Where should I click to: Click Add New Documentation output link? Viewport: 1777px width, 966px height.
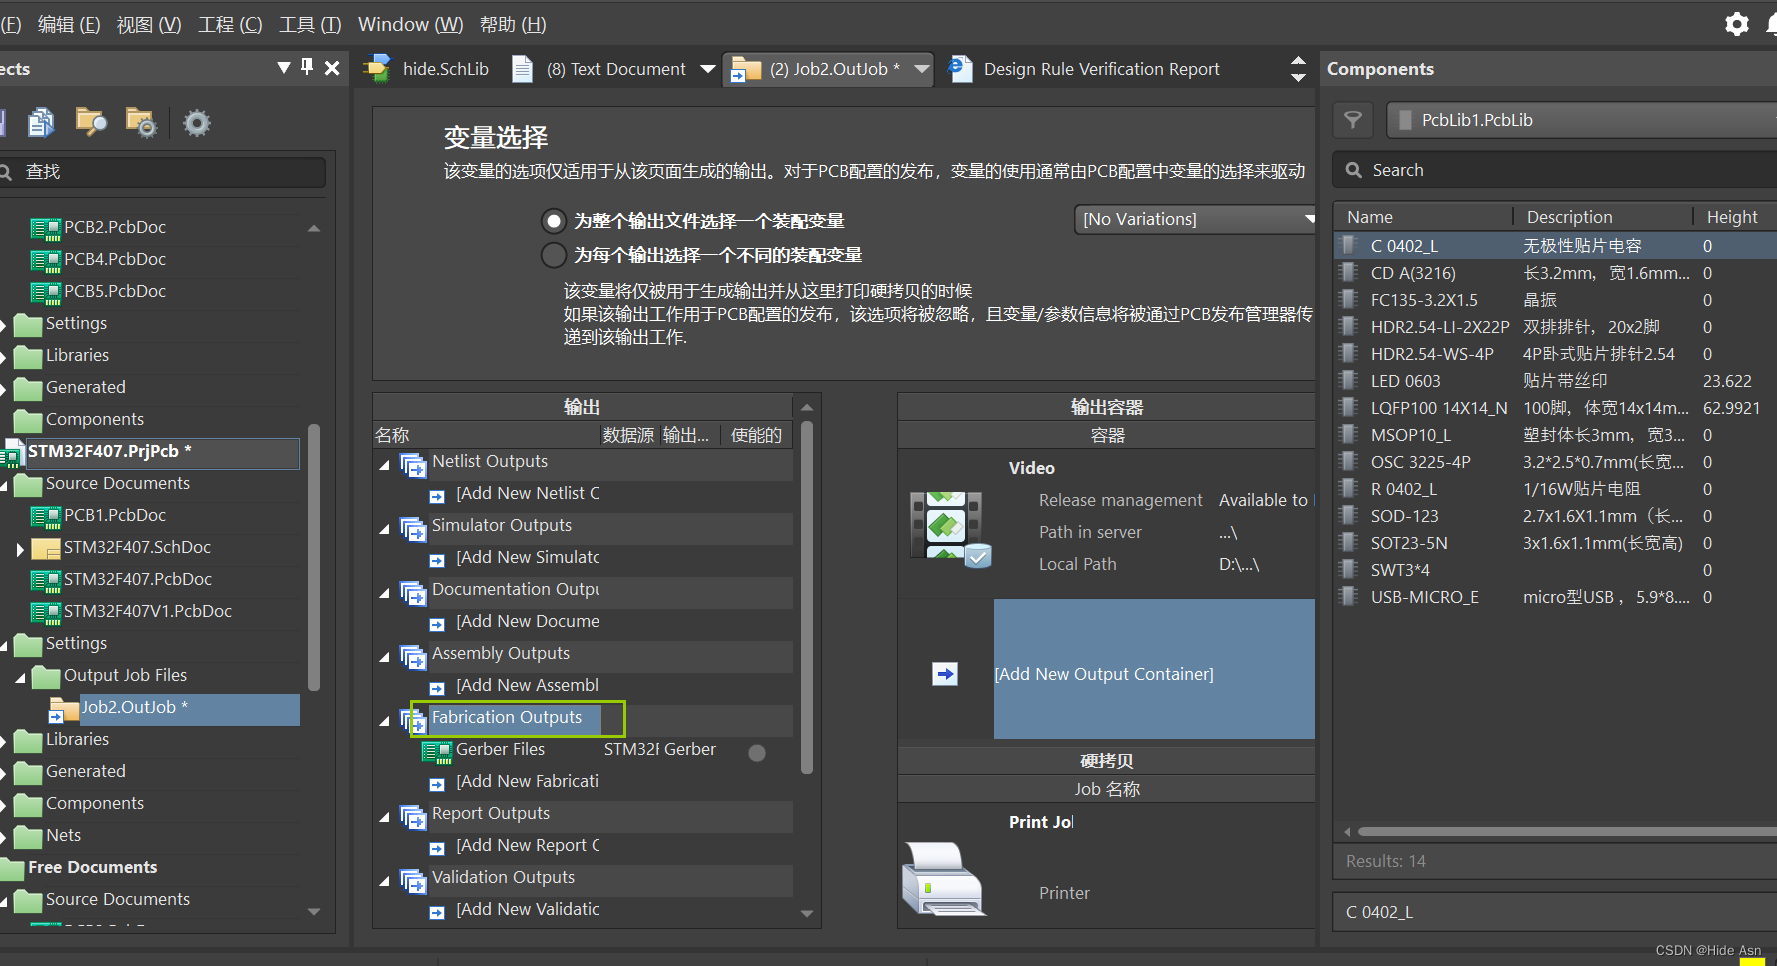(528, 621)
